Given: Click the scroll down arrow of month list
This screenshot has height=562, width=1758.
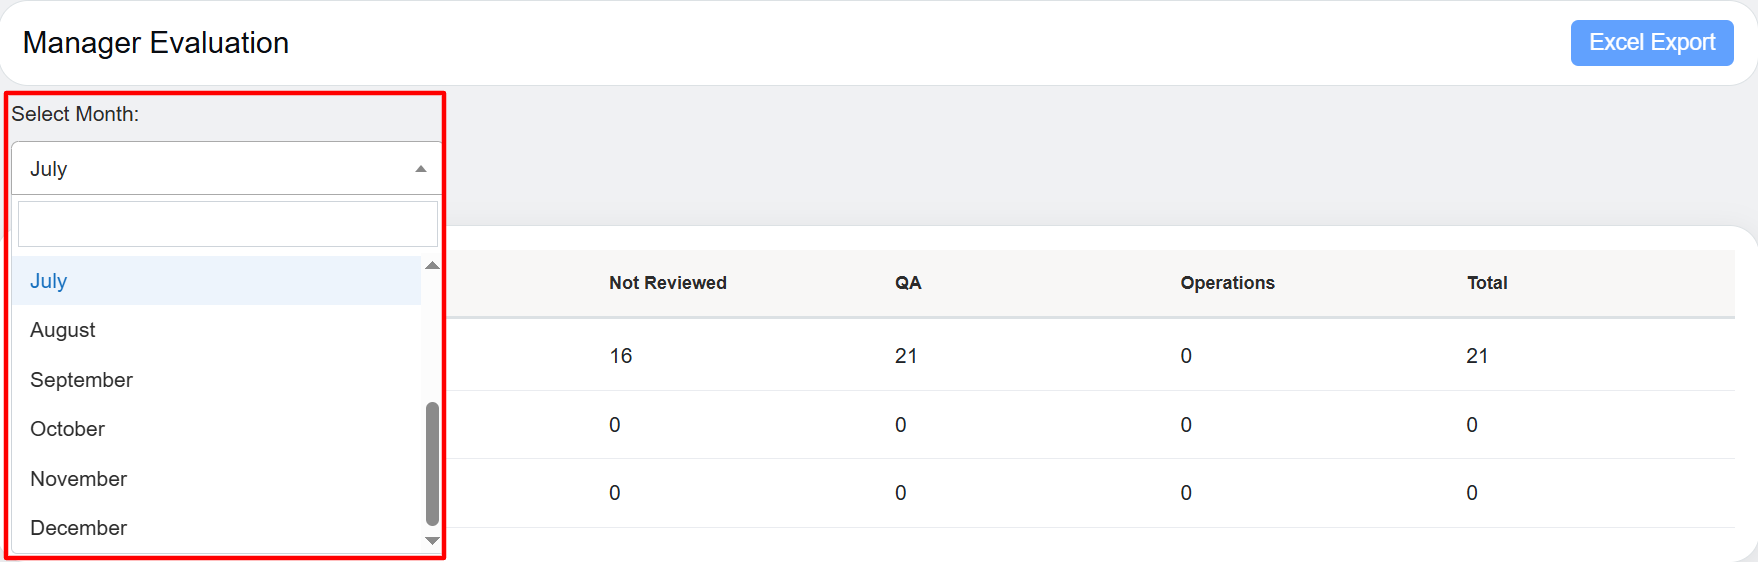Looking at the screenshot, I should click(x=432, y=541).
